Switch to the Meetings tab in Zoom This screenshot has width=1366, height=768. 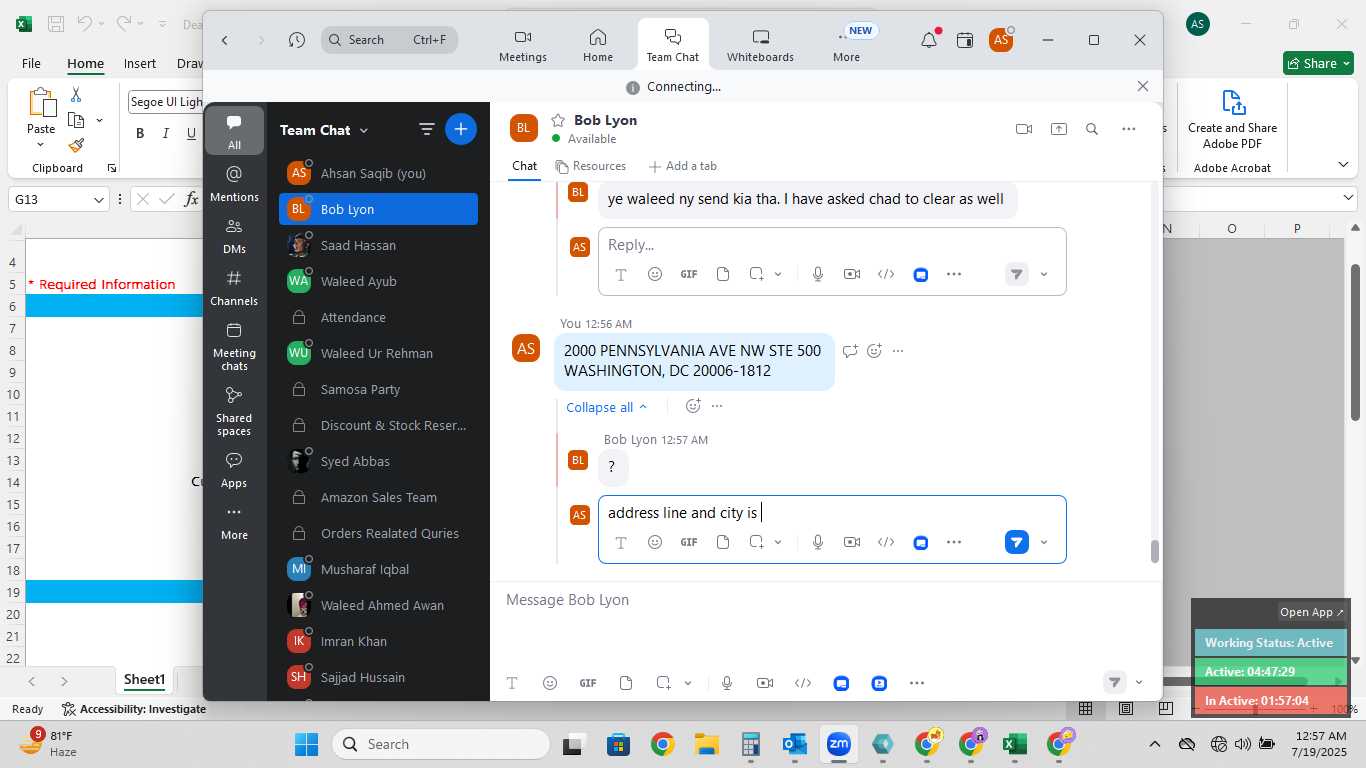click(x=523, y=45)
